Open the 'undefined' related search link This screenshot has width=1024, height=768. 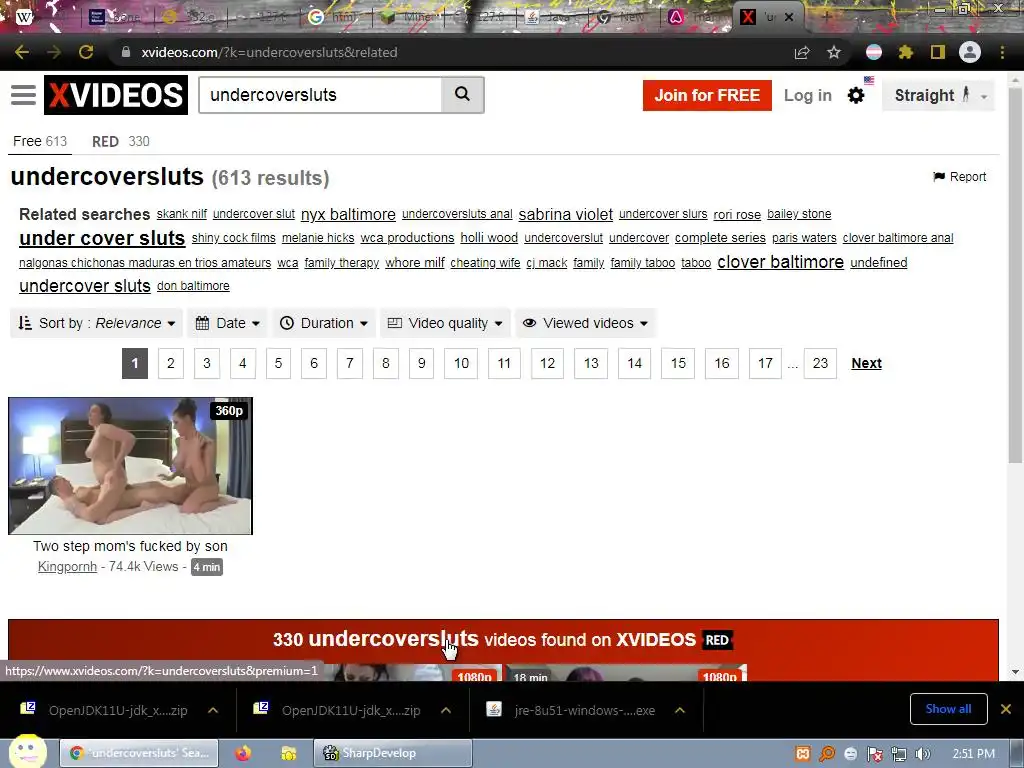pos(878,263)
